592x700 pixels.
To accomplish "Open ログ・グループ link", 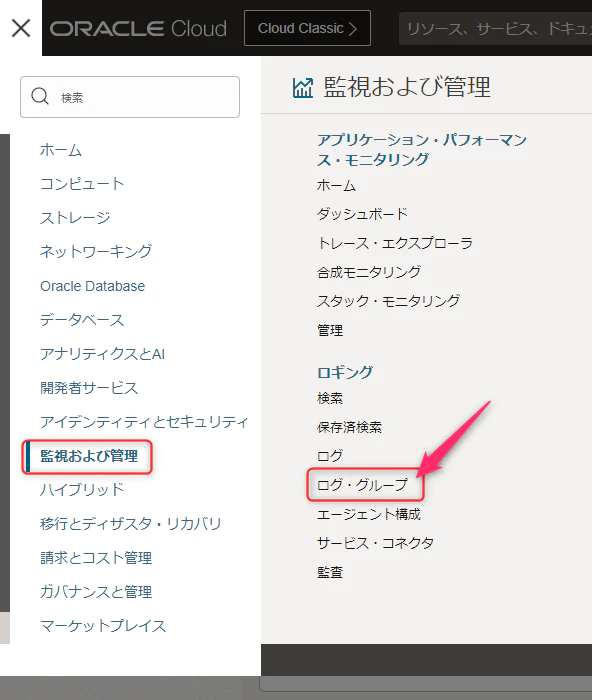I will tap(363, 485).
